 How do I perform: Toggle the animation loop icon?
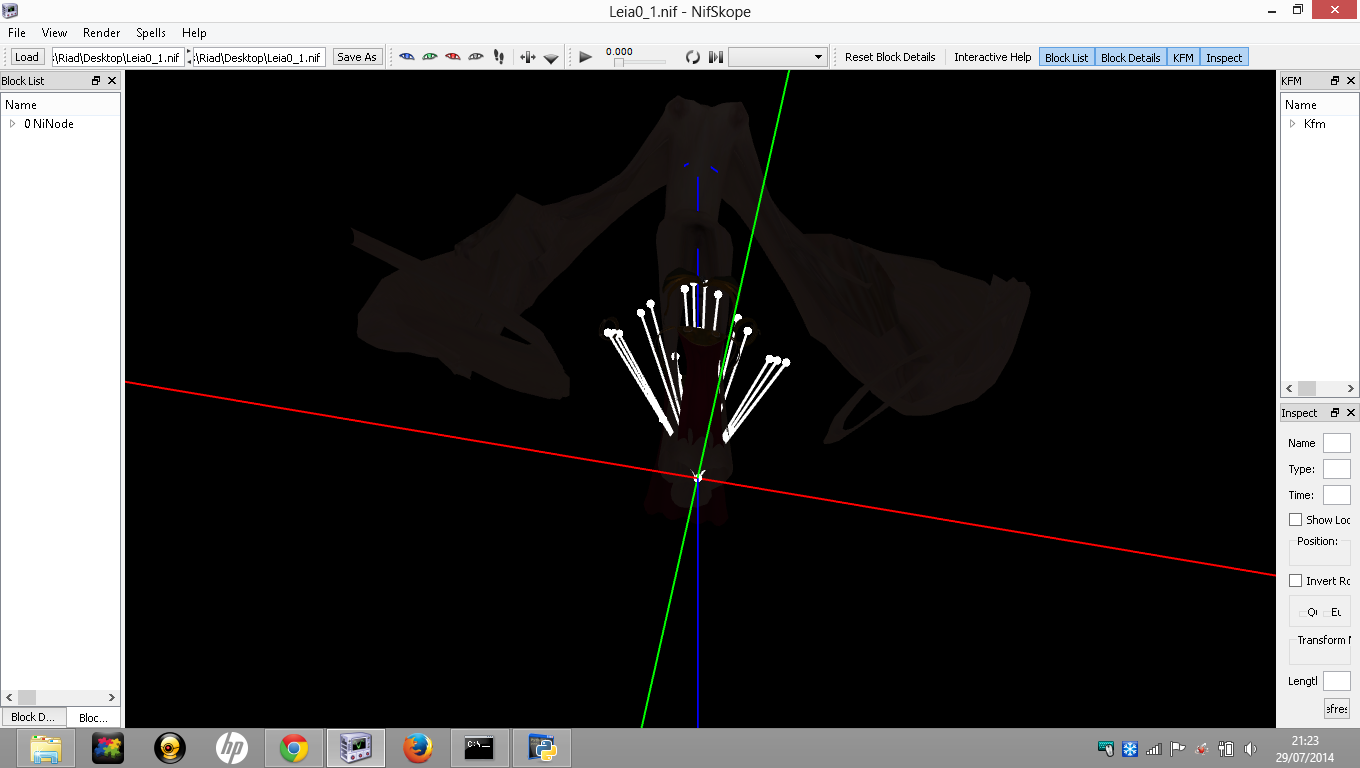point(692,57)
